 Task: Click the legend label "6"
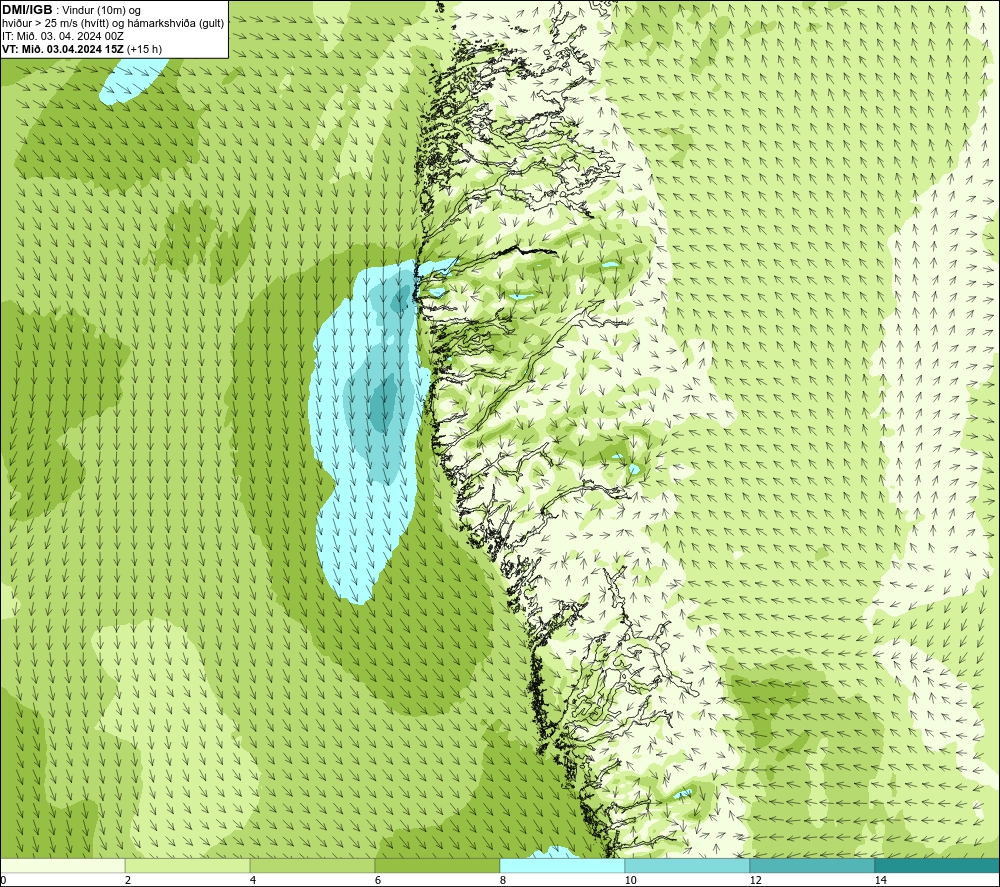click(378, 881)
